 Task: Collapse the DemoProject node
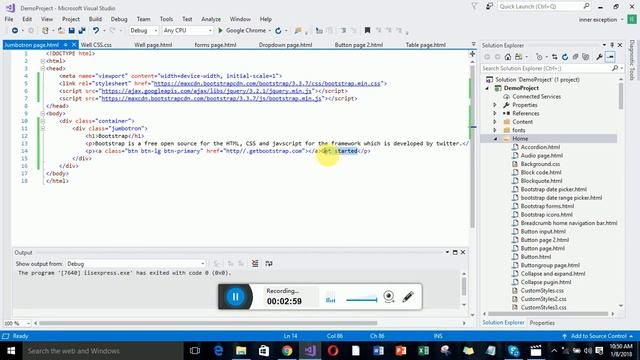pyautogui.click(x=487, y=88)
